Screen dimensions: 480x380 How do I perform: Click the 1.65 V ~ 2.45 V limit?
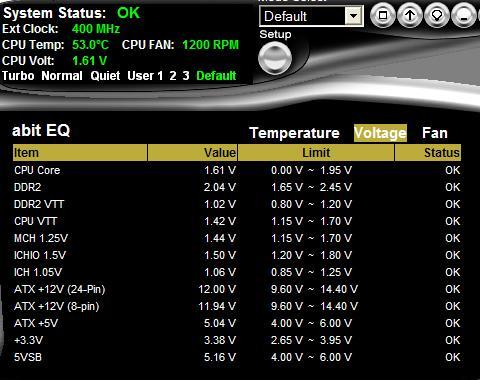tap(311, 187)
